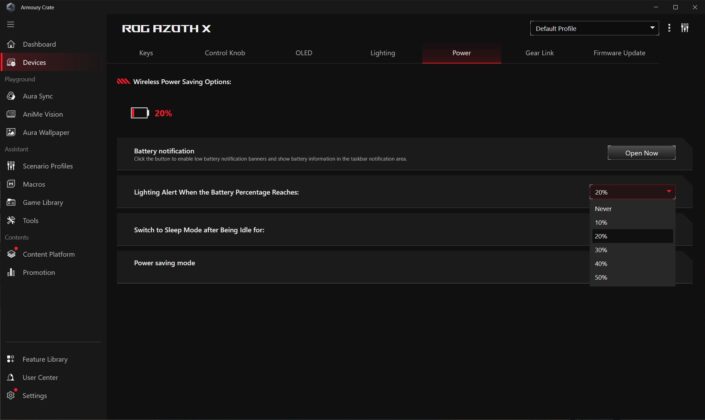
Task: Click the Devices icon in sidebar
Action: point(11,62)
